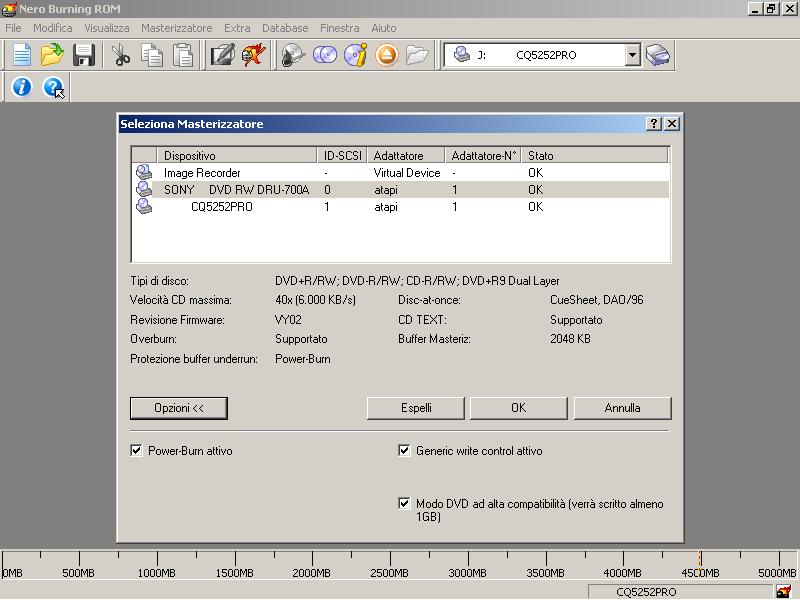Start burning with the flame icon
800x600 pixels.
(254, 55)
